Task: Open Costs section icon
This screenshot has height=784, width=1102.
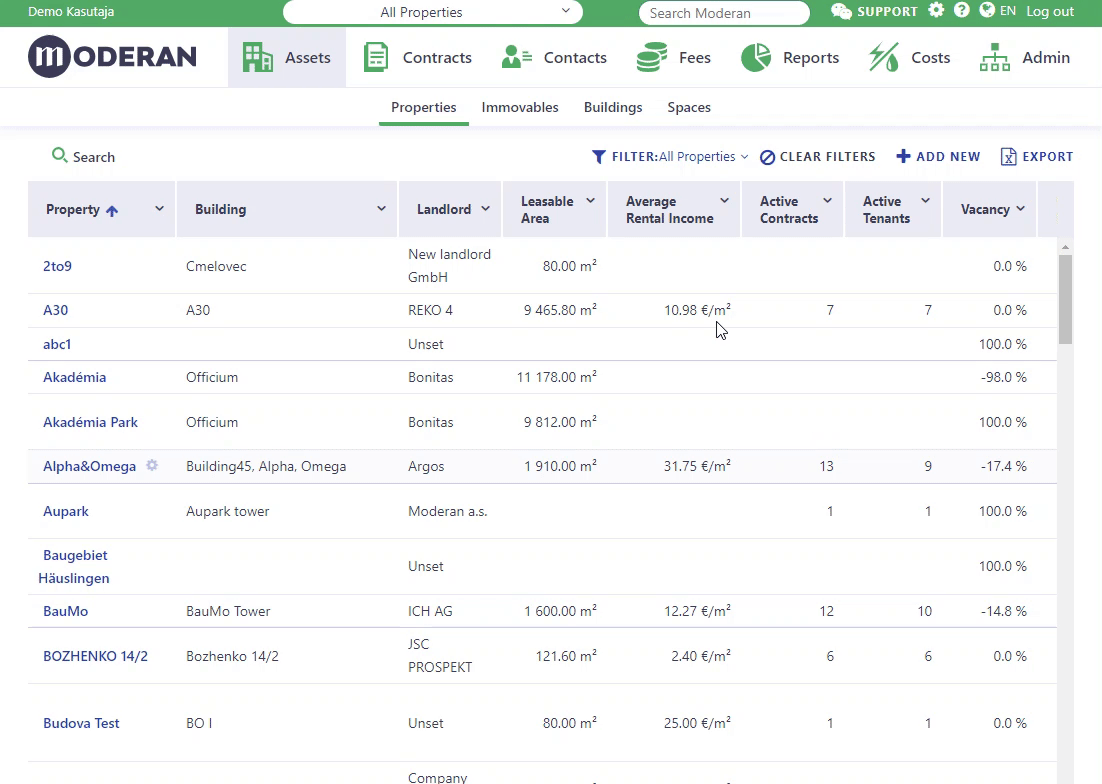Action: pyautogui.click(x=883, y=58)
